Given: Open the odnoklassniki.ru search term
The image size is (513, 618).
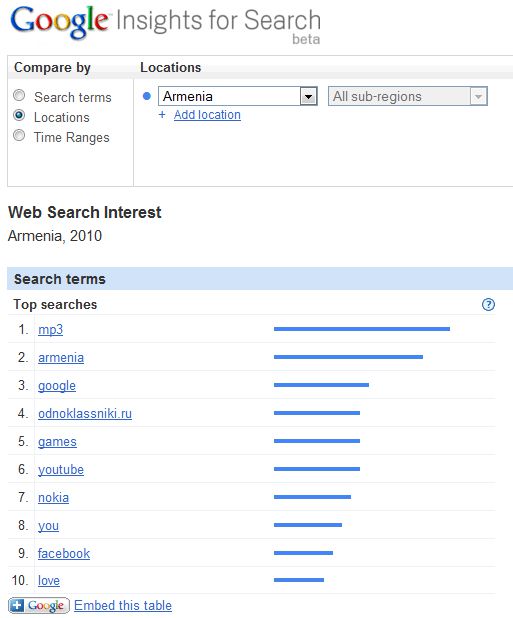Looking at the screenshot, I should point(85,413).
